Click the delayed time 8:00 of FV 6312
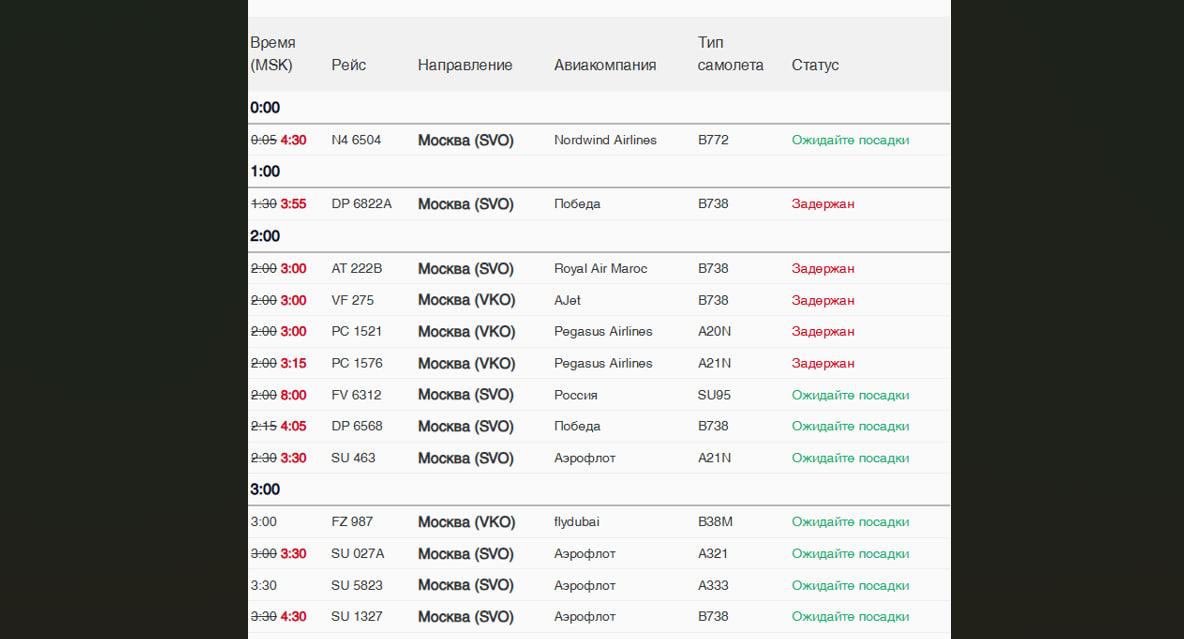The image size is (1184, 639). coord(294,395)
